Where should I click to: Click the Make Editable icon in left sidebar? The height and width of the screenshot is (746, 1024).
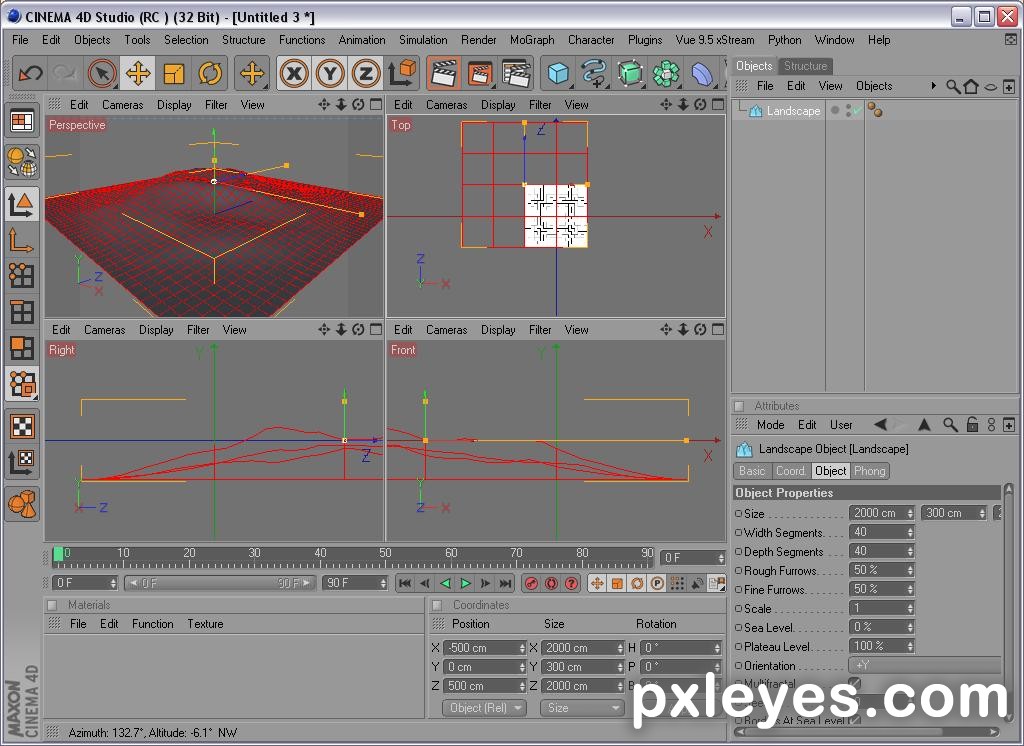[x=22, y=161]
